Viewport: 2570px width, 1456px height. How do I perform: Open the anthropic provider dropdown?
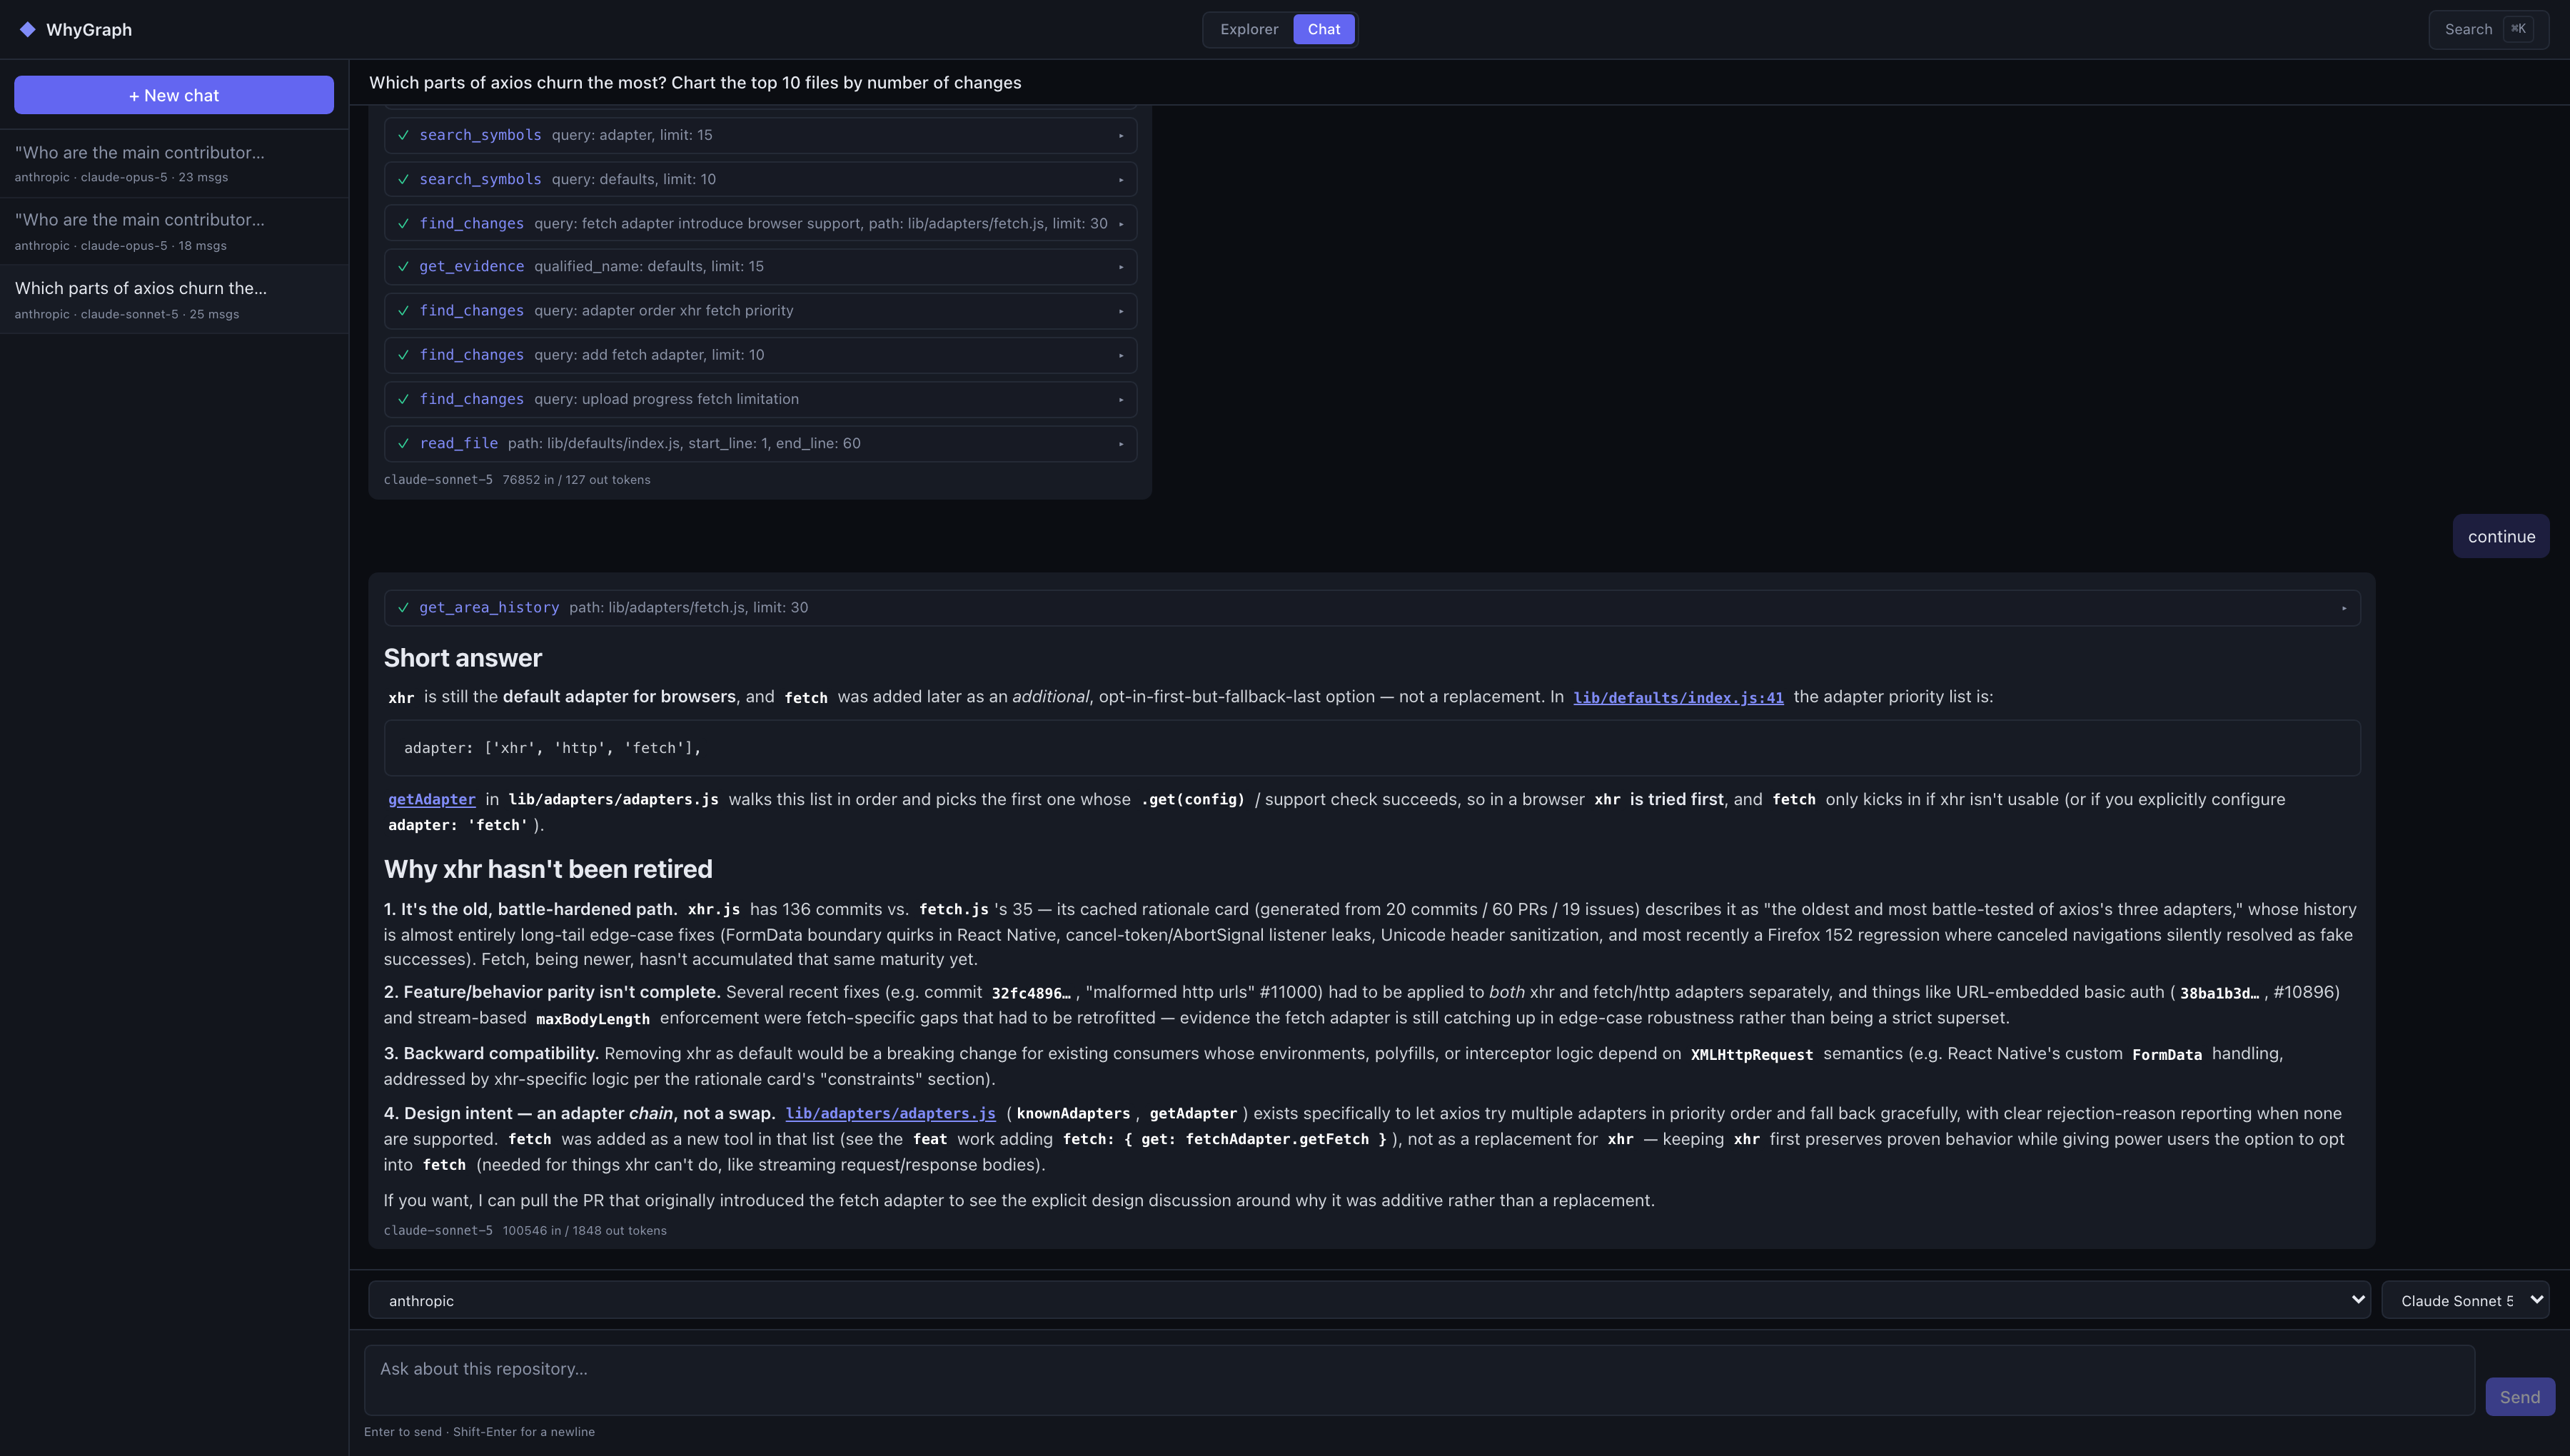[1369, 1300]
